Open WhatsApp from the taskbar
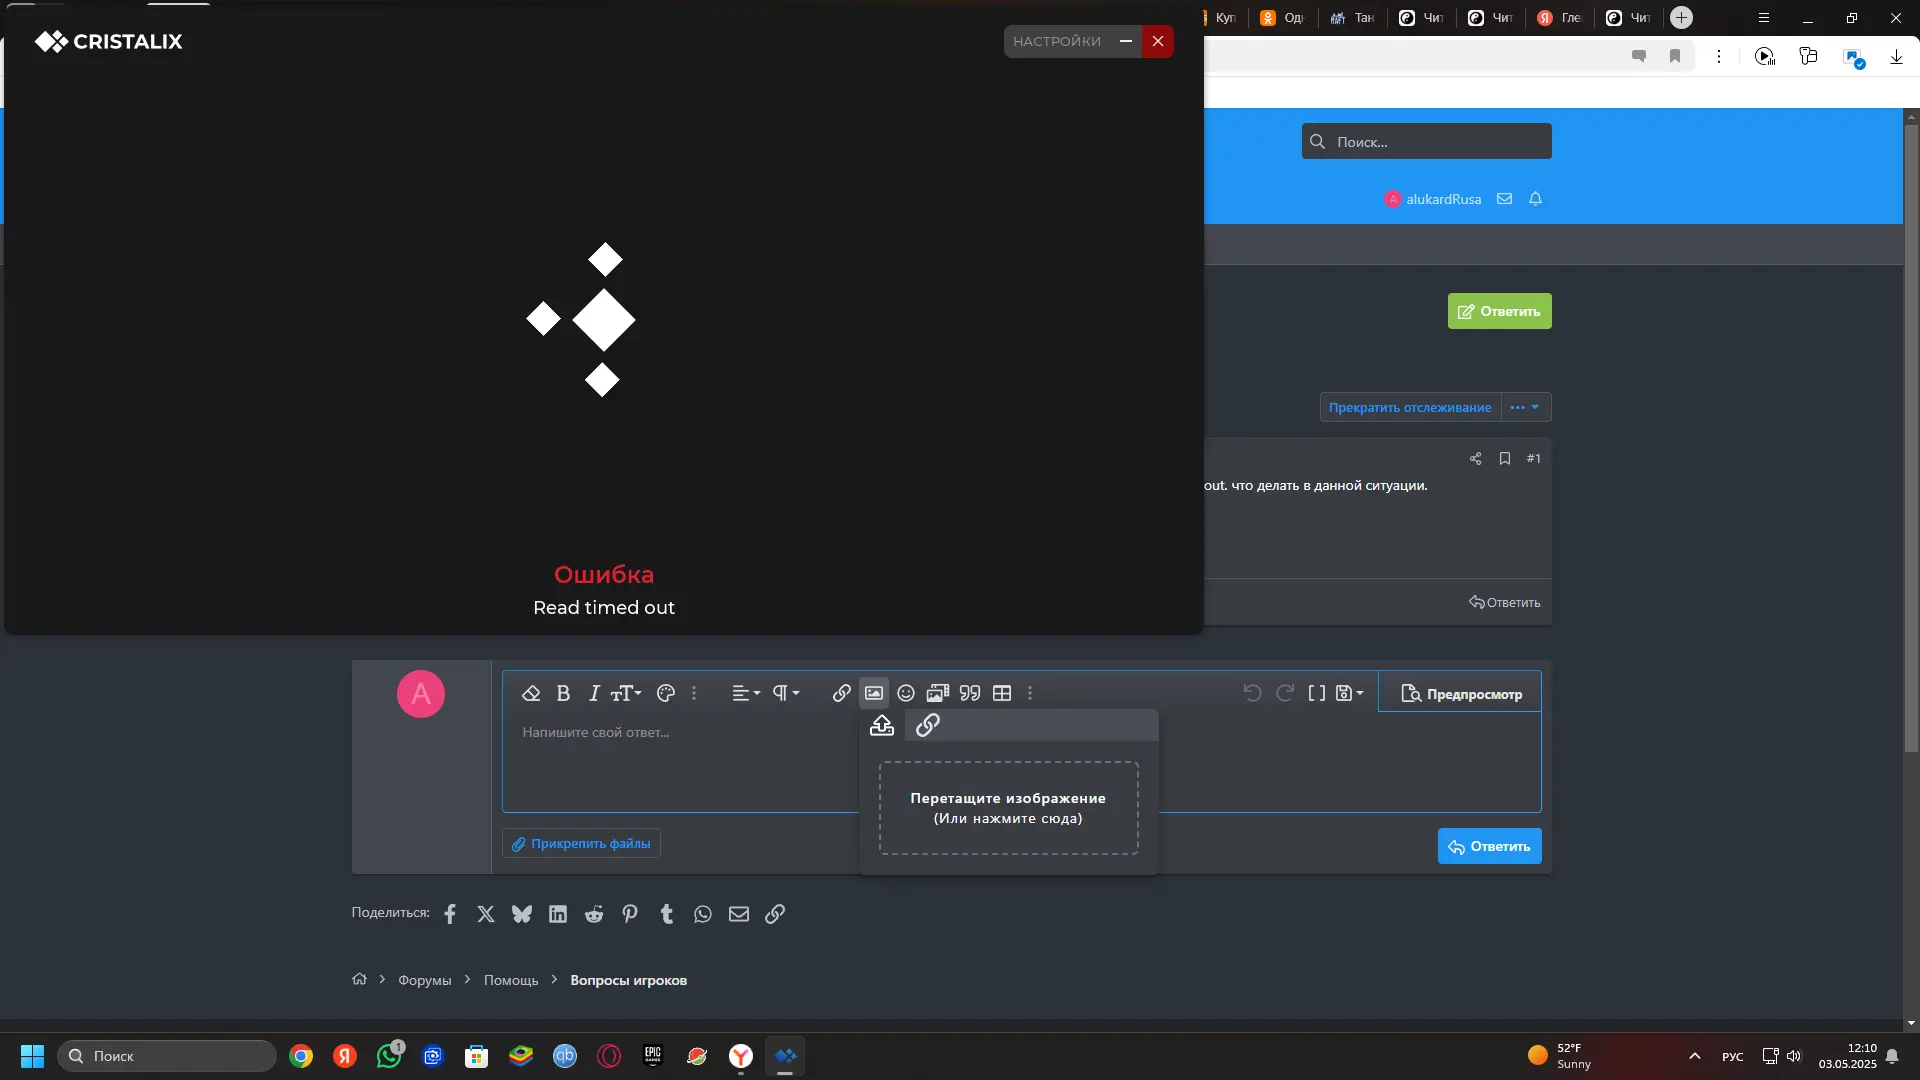Screen dimensions: 1920x1080 click(389, 1056)
